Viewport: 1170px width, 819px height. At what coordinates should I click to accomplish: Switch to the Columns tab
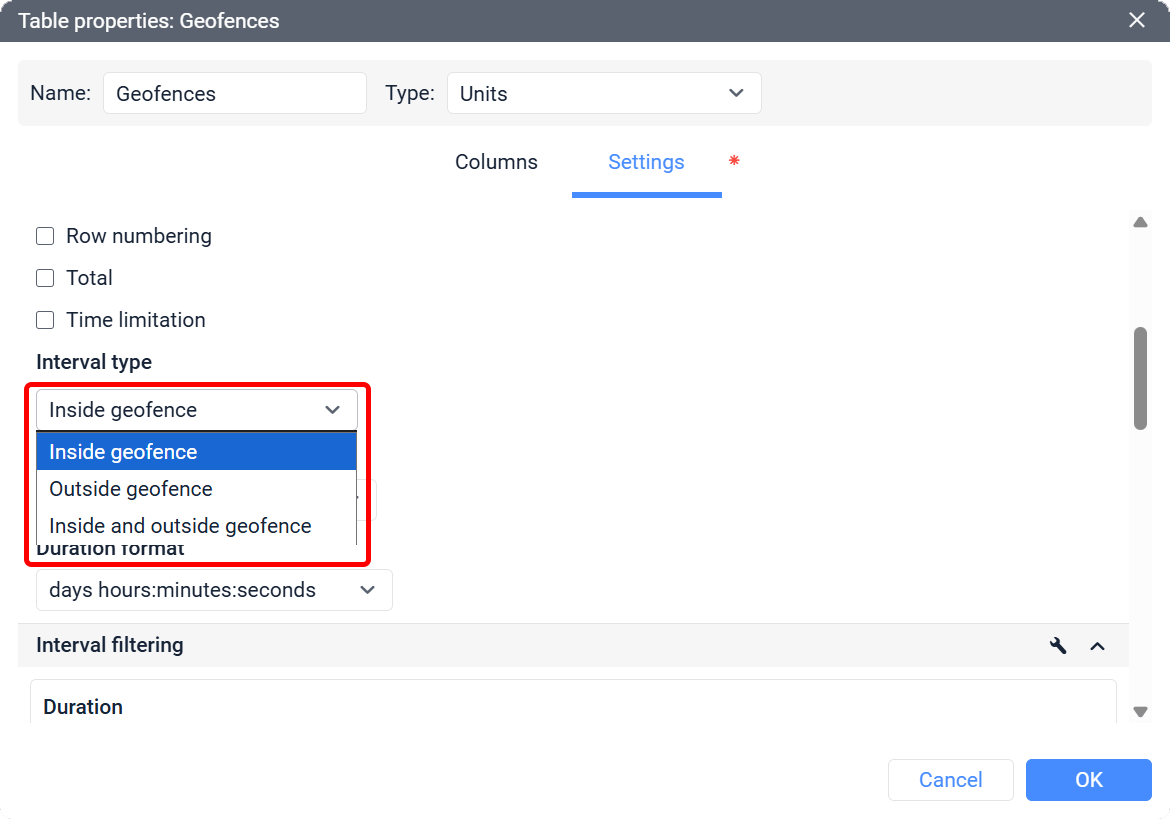[x=496, y=161]
